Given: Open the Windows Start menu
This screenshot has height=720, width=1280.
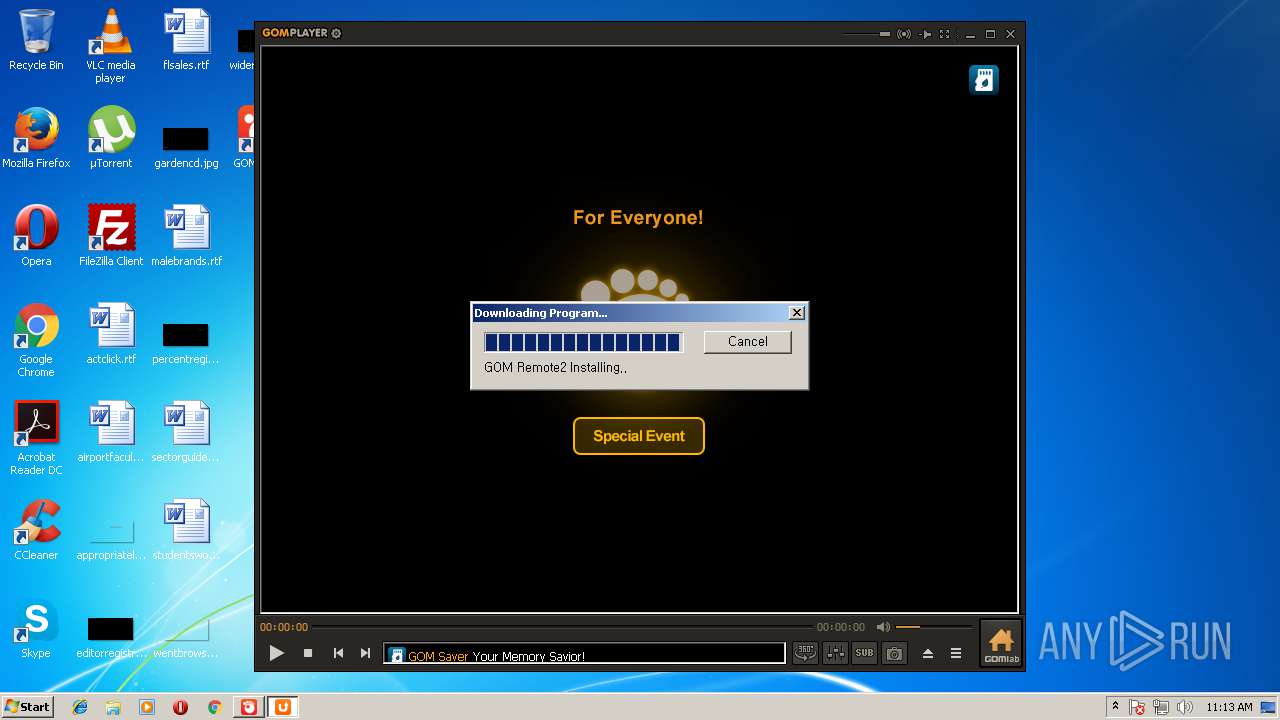Looking at the screenshot, I should pyautogui.click(x=28, y=706).
